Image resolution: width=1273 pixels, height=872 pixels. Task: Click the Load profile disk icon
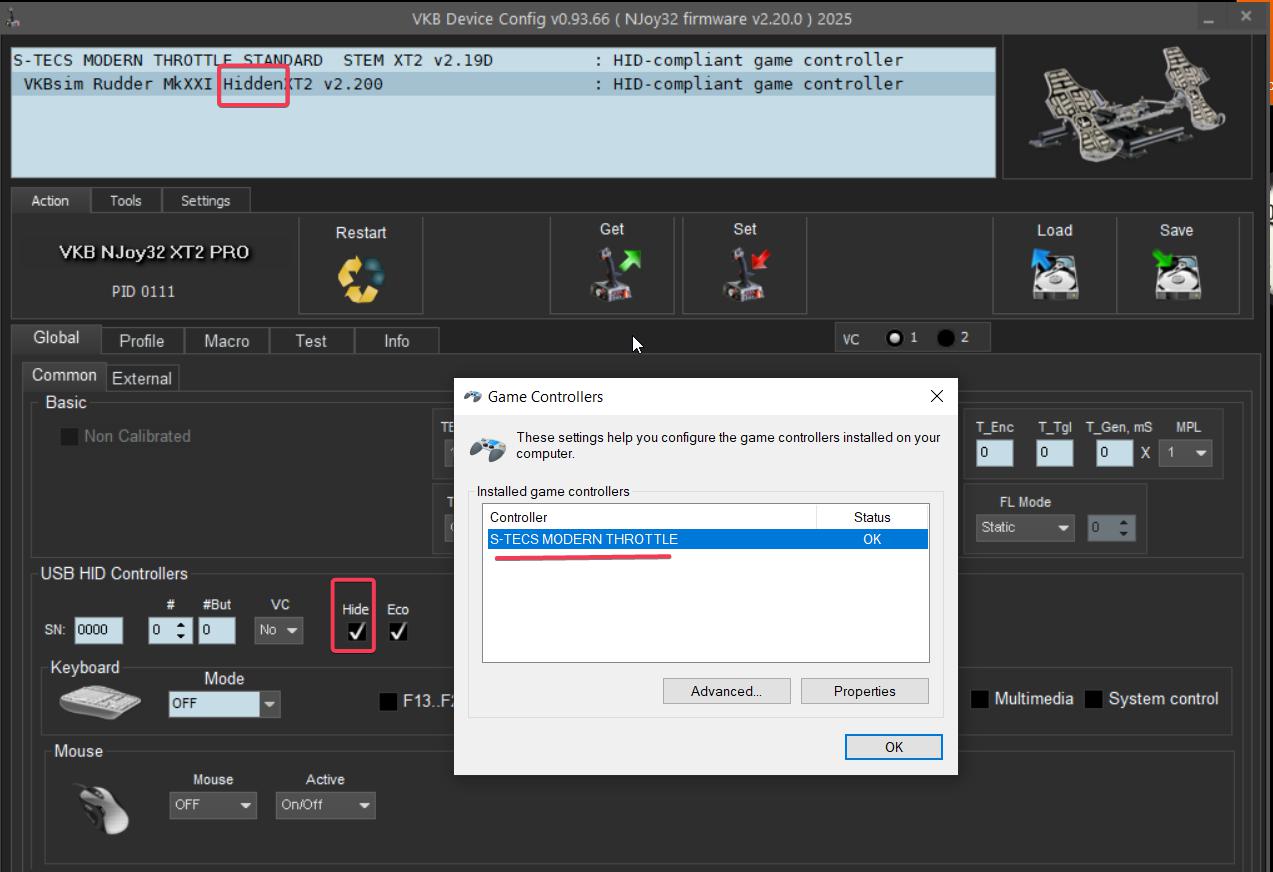coord(1054,274)
